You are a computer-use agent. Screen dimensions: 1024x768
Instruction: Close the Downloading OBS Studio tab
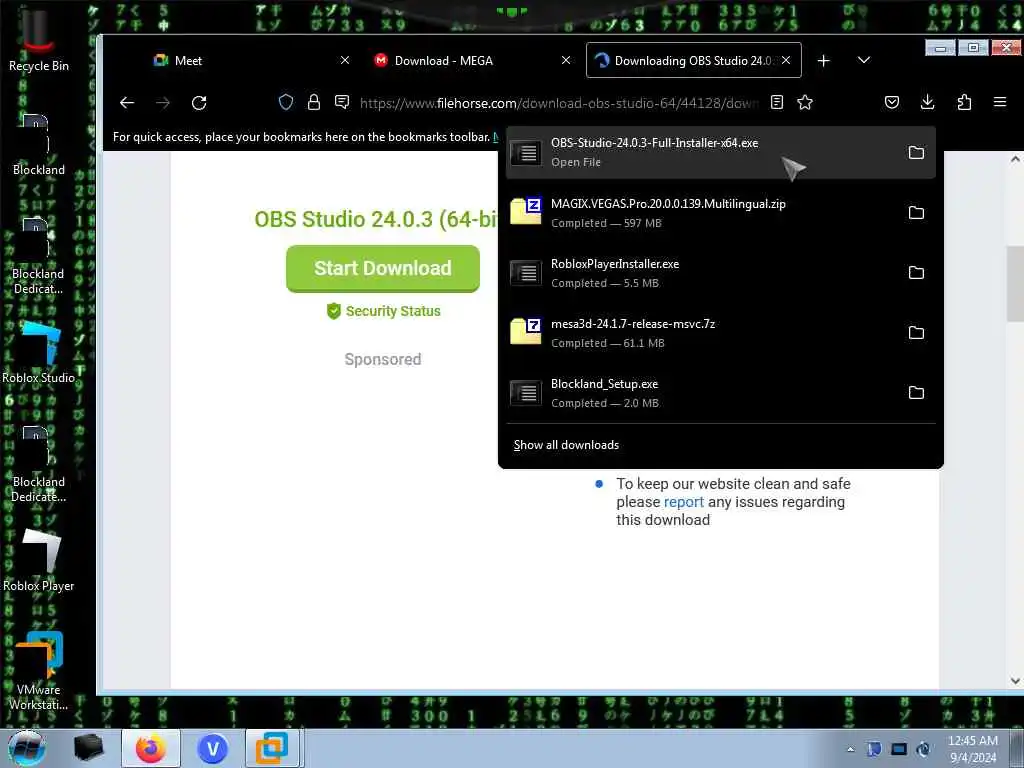pos(786,60)
